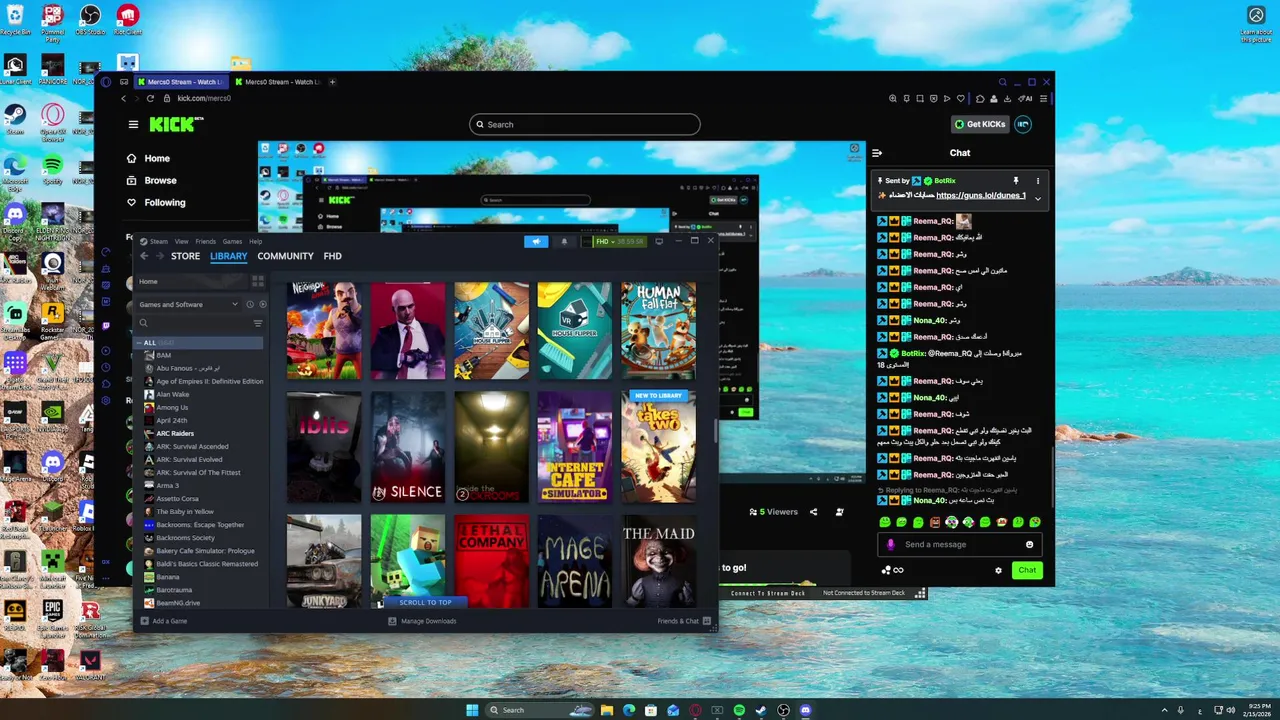Click the Kick Search field

tap(585, 124)
